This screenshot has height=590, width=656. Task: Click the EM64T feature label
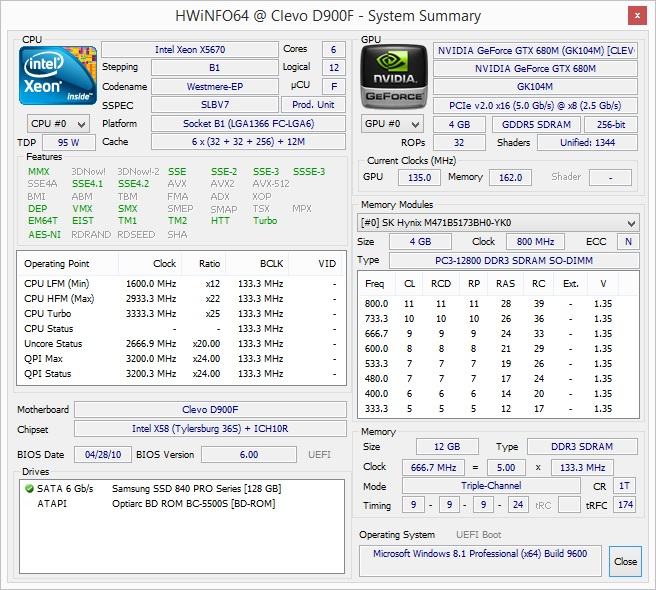click(43, 221)
